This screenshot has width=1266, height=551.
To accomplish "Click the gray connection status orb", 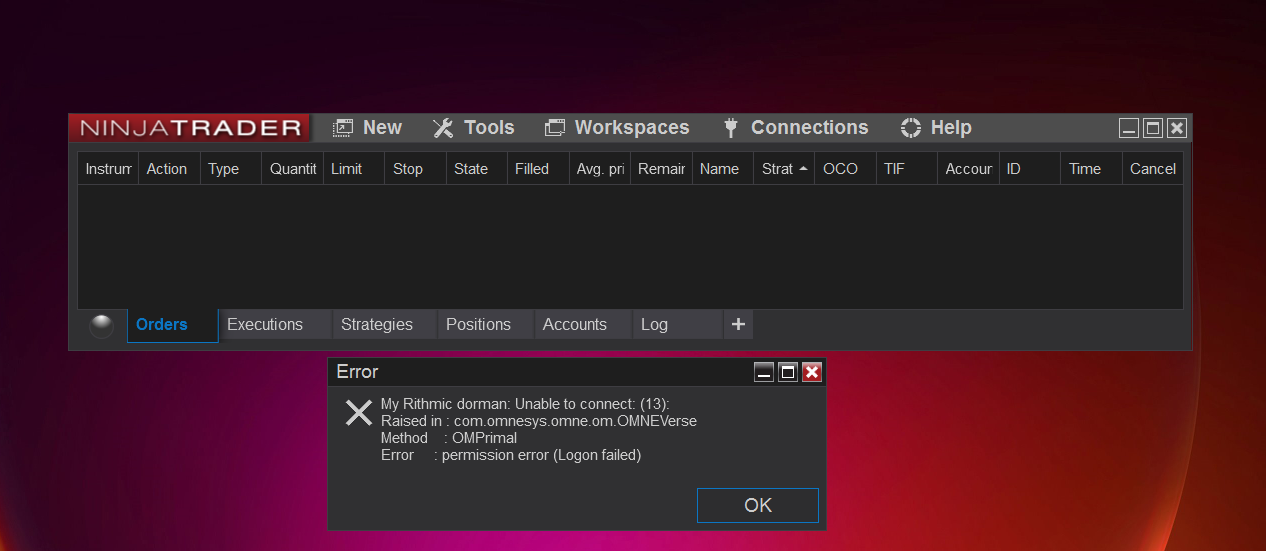I will pos(101,326).
